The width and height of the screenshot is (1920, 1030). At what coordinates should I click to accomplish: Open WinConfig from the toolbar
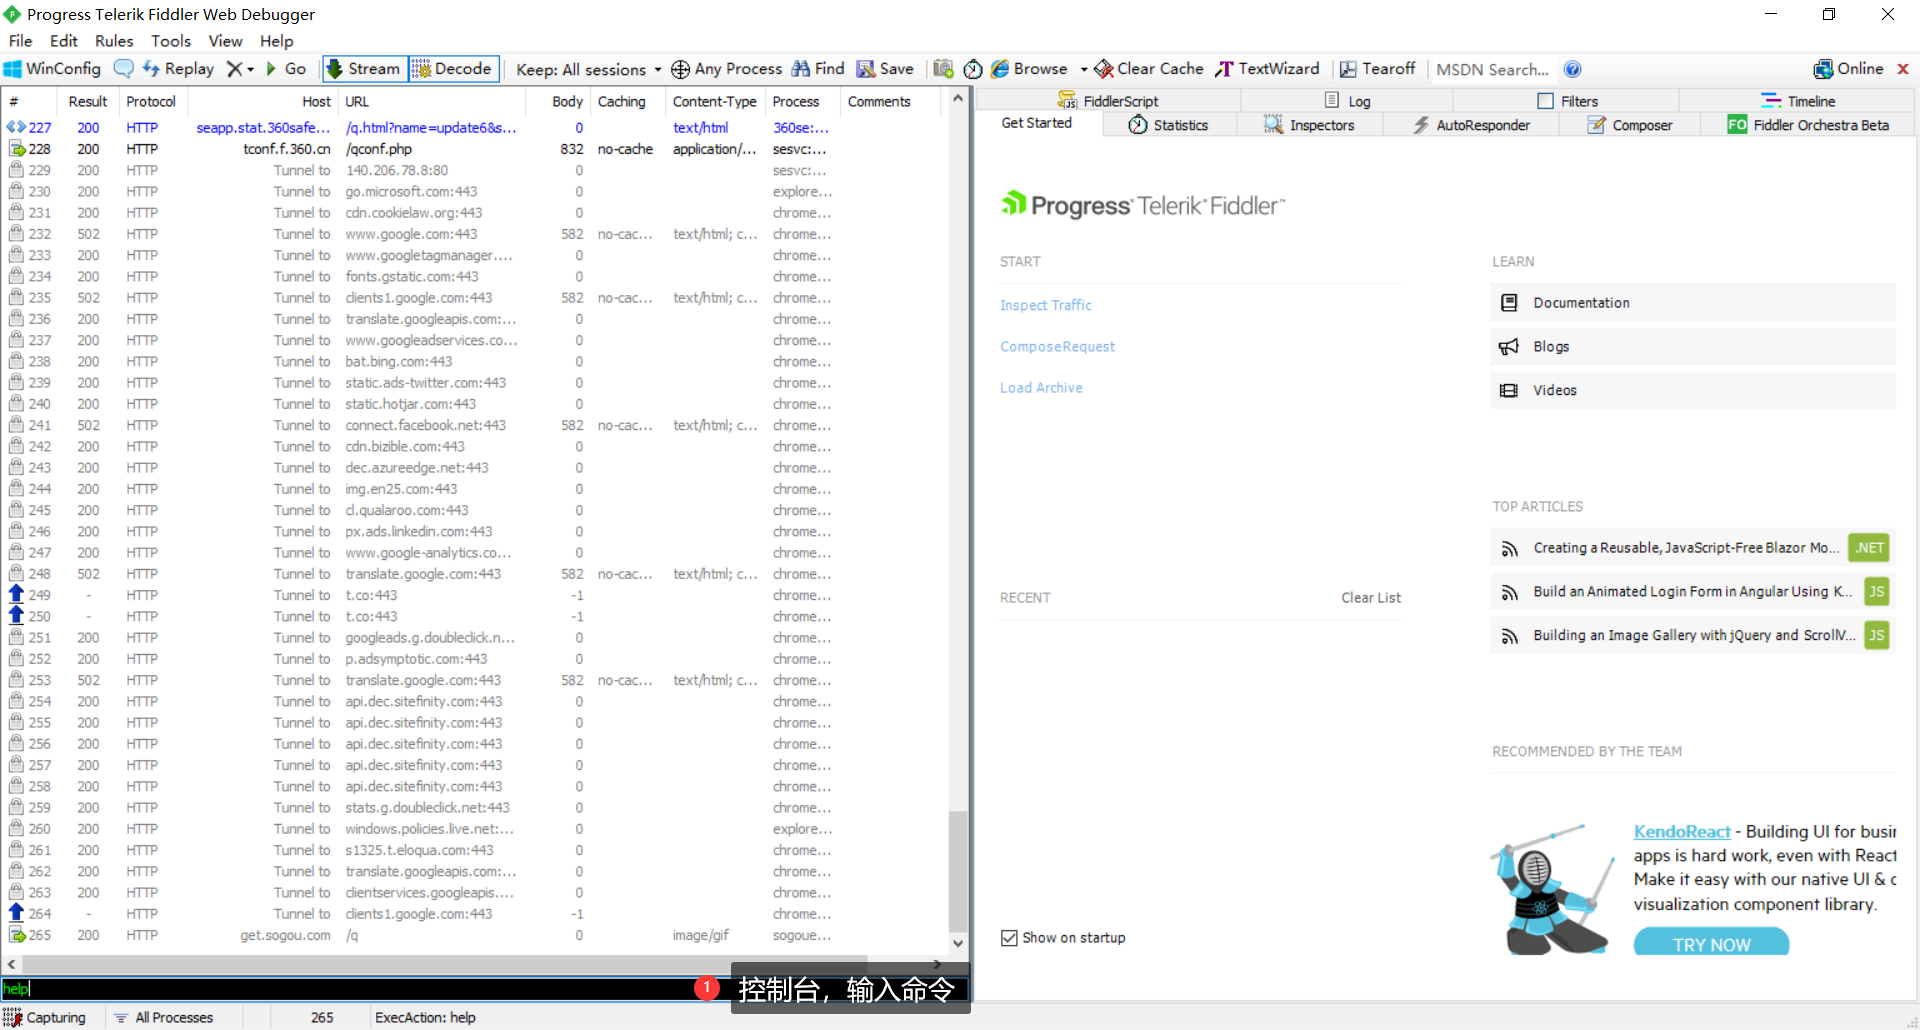click(52, 69)
